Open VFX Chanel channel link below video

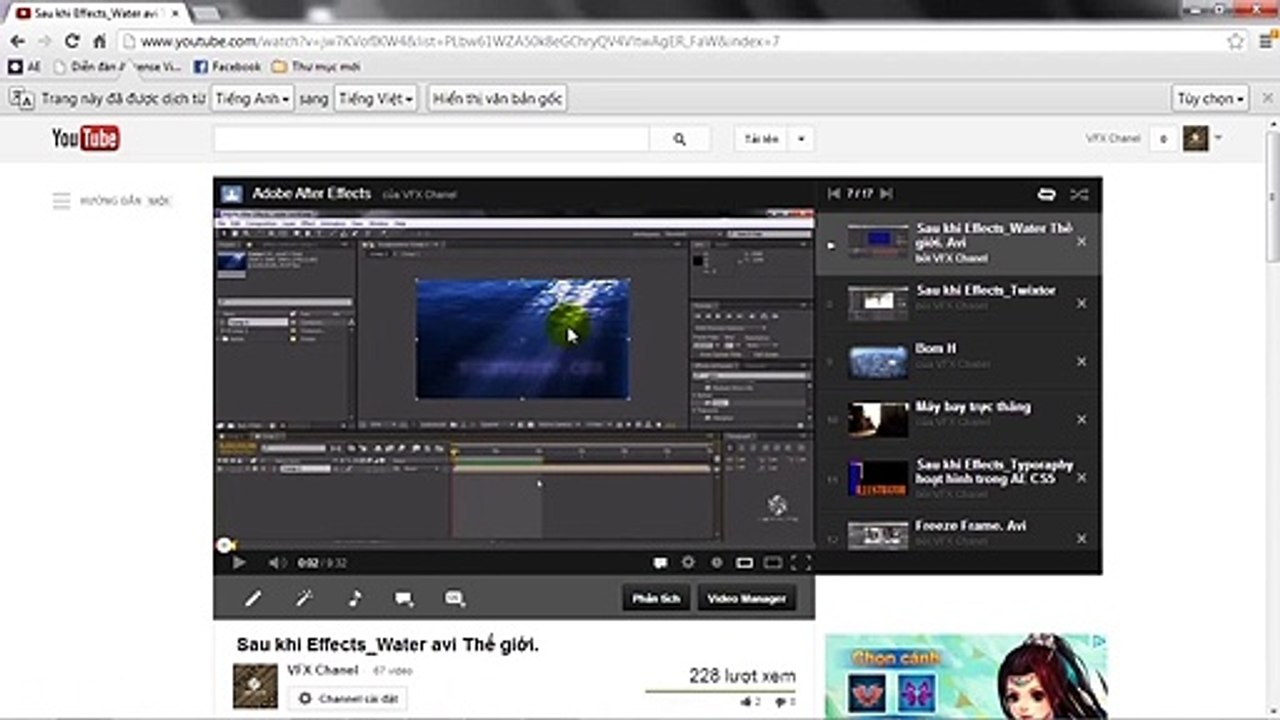(322, 669)
